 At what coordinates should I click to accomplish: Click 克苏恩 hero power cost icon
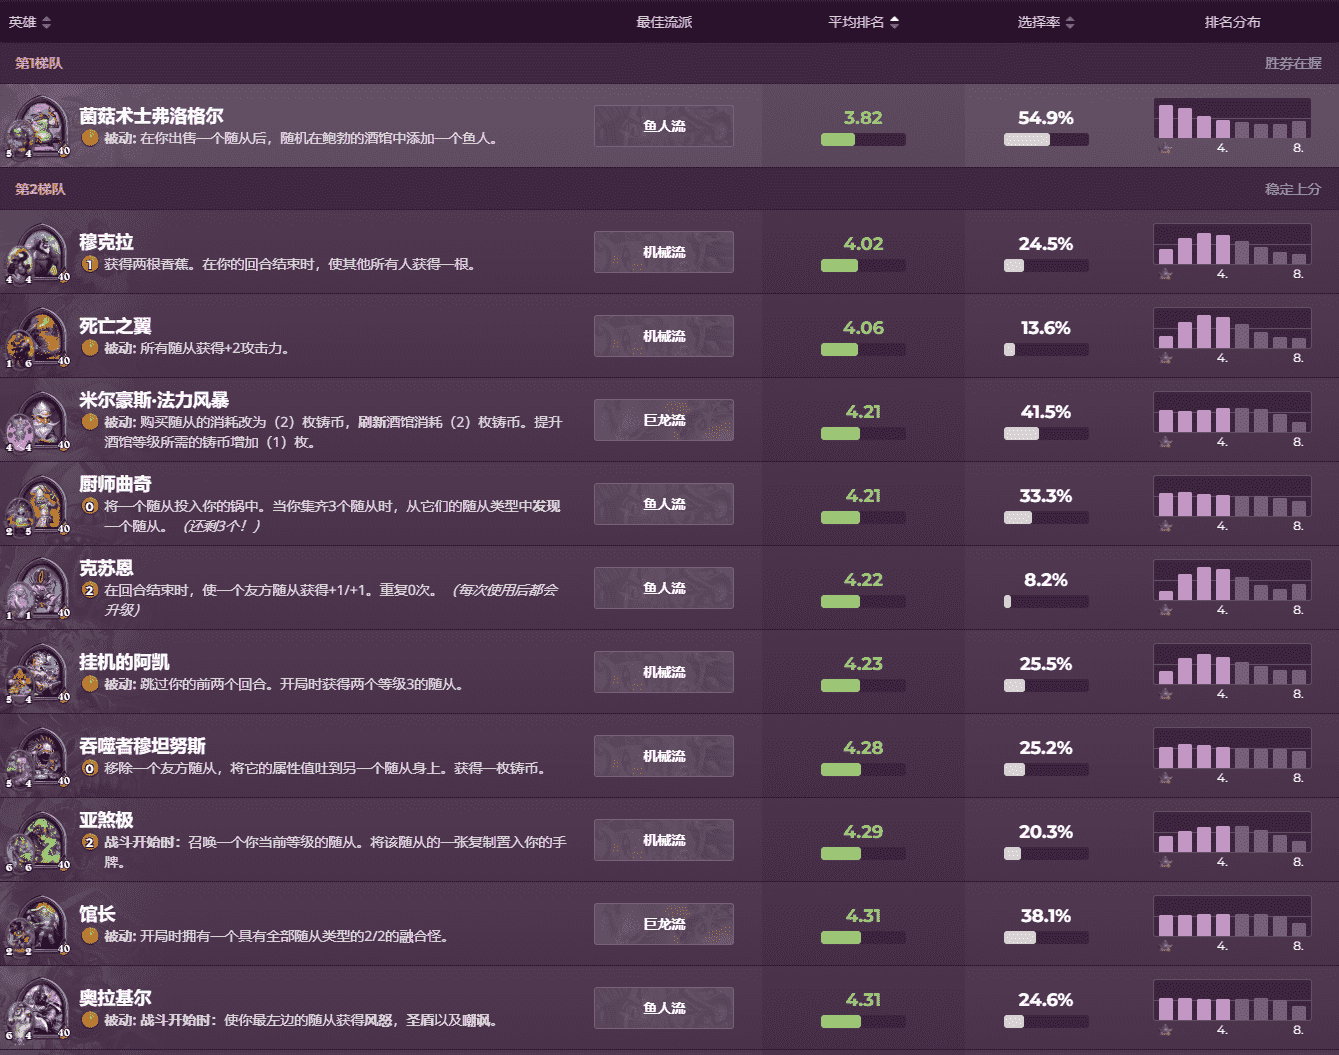[x=90, y=590]
